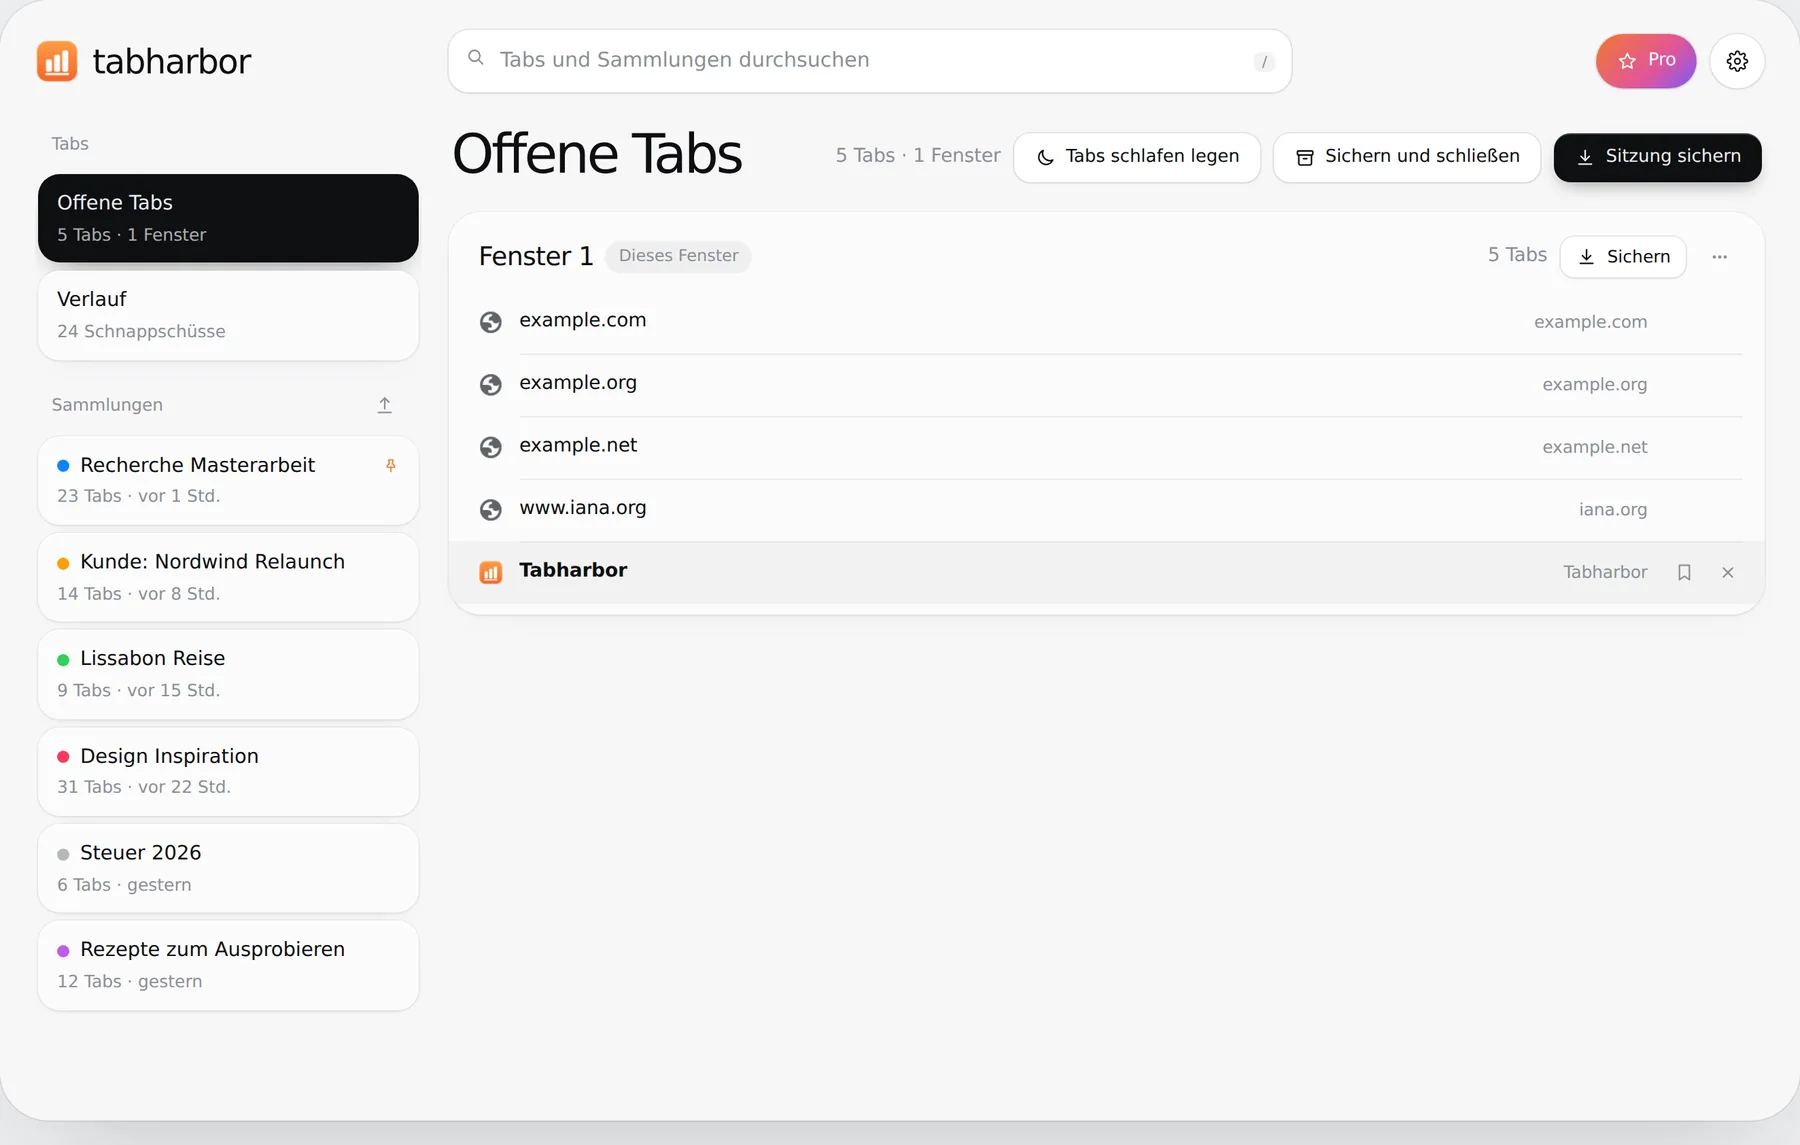Click Tabs schlafen legen
This screenshot has height=1145, width=1800.
(x=1137, y=157)
